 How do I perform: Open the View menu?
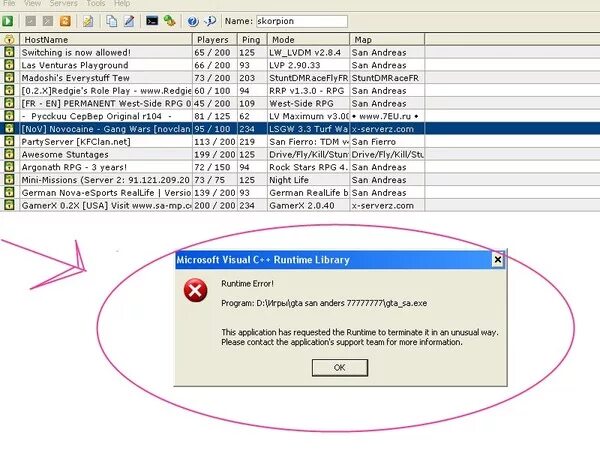[x=33, y=3]
